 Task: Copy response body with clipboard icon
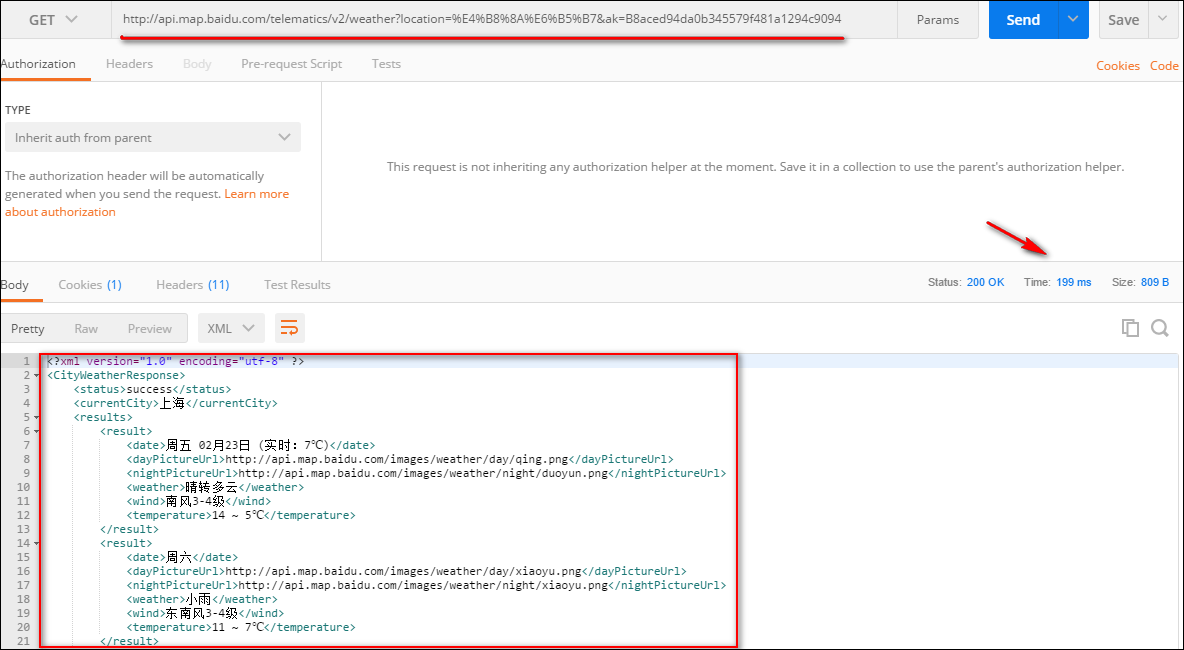coord(1130,328)
